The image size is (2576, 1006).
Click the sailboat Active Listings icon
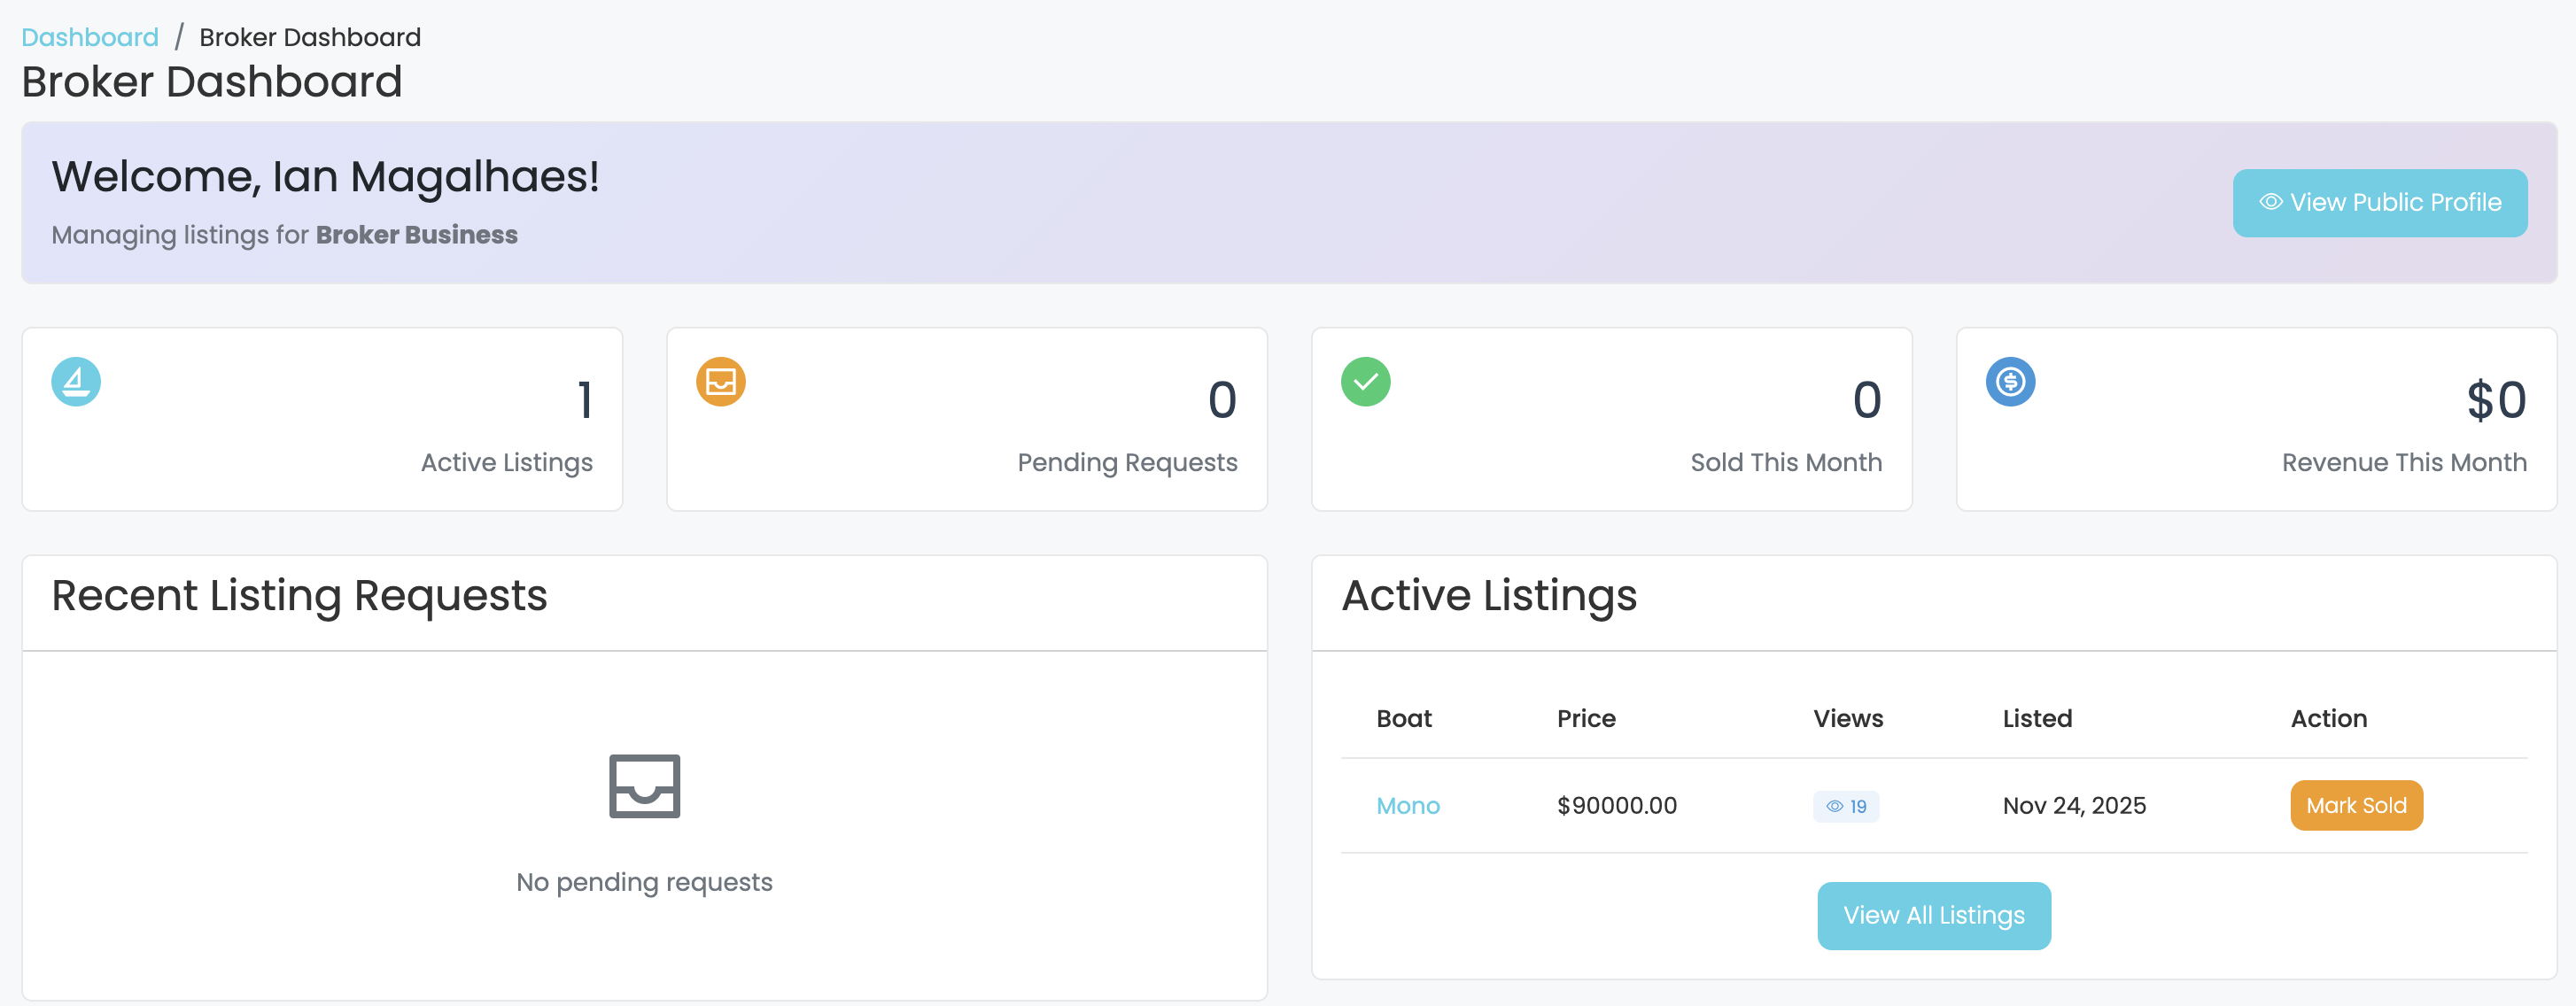click(76, 381)
